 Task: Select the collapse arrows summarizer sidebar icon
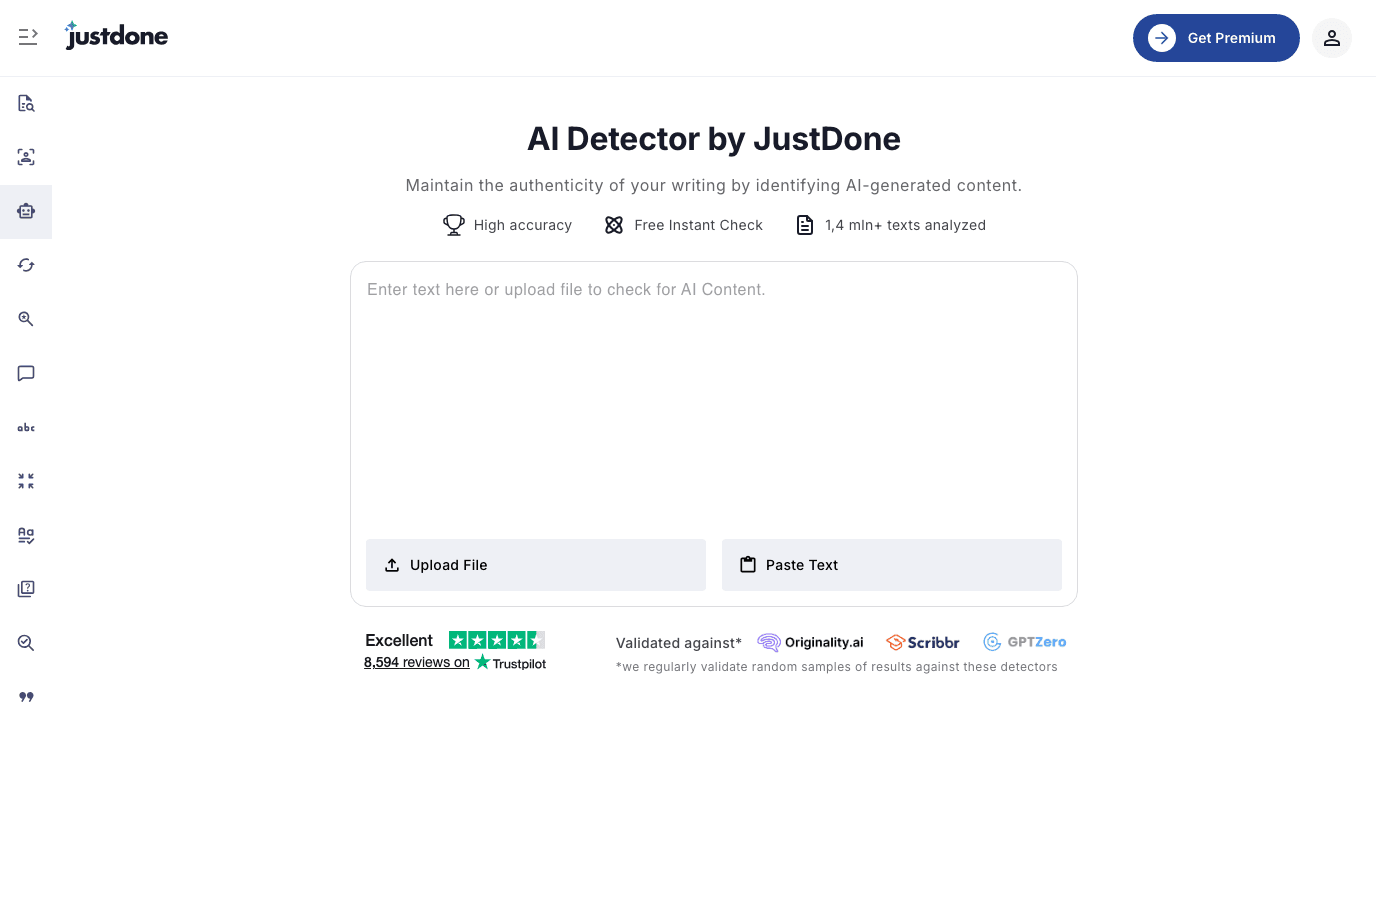[x=26, y=481]
